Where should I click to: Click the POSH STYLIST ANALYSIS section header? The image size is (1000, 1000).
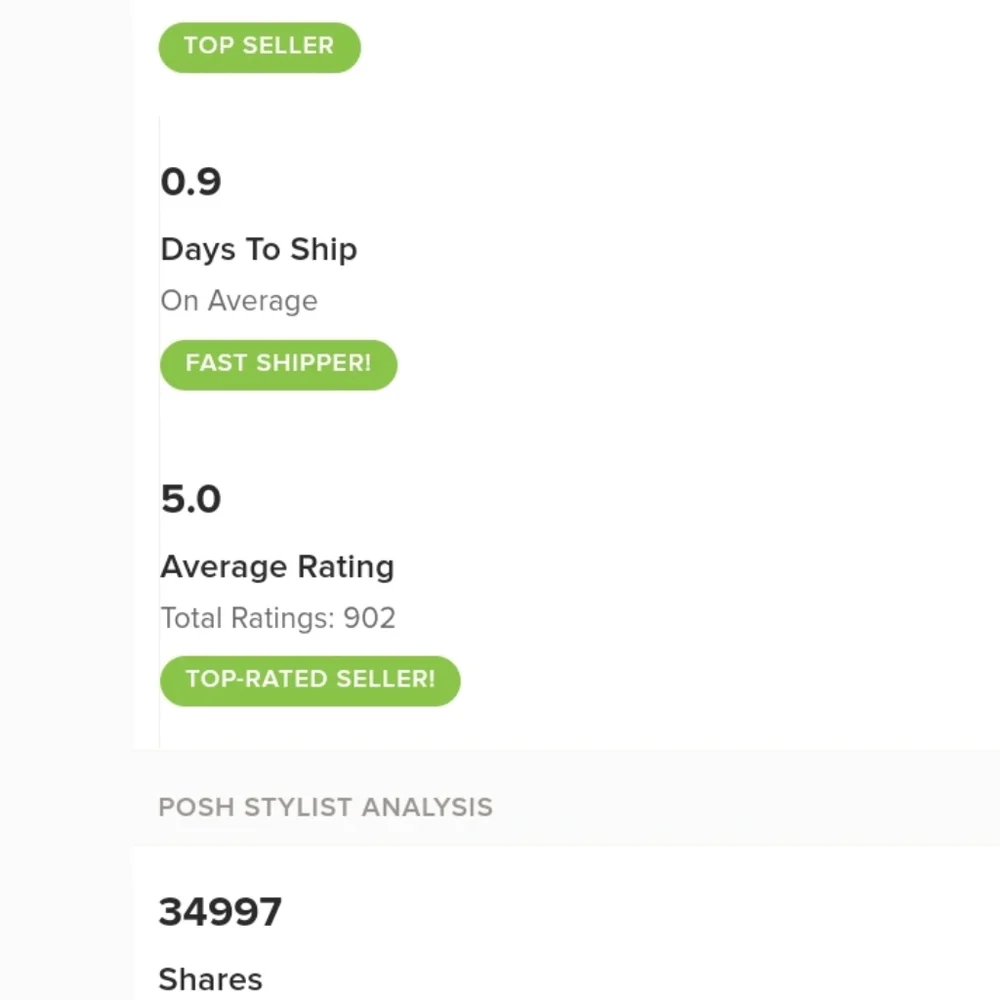(x=325, y=807)
